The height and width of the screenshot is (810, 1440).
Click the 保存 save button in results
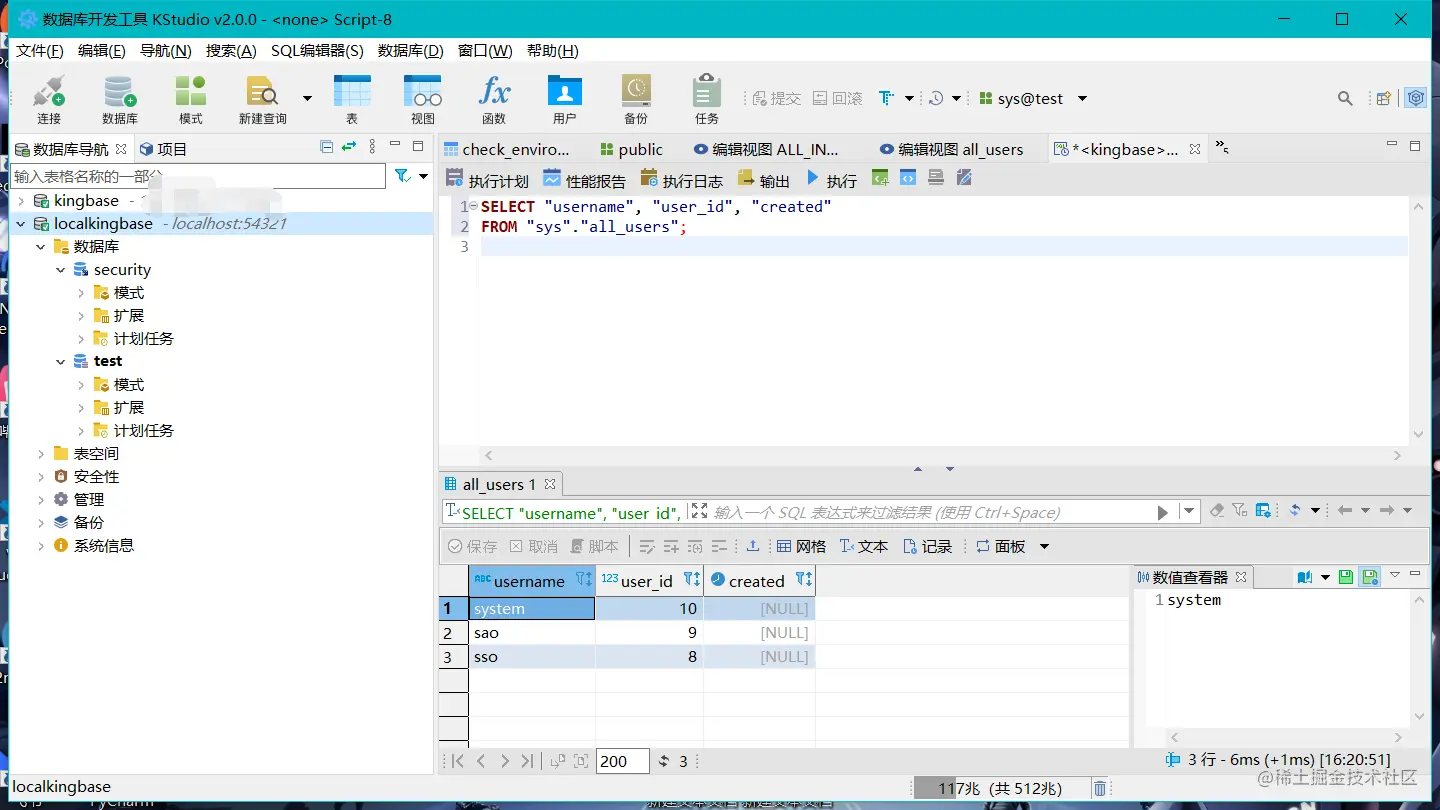[x=472, y=546]
